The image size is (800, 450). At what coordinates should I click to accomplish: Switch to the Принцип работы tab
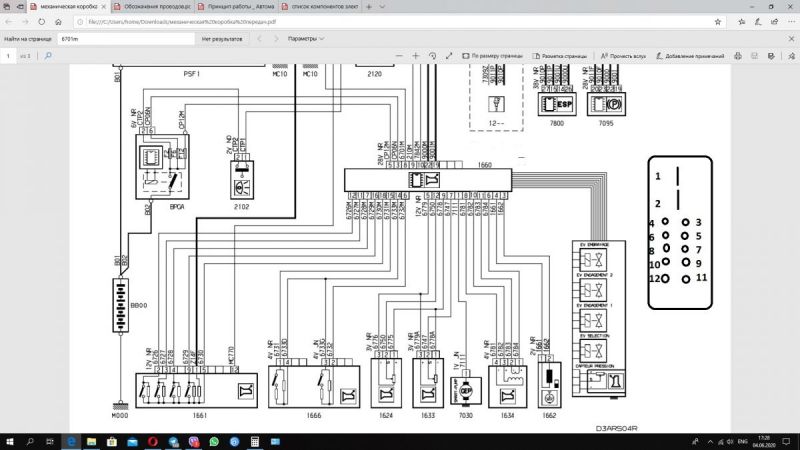pyautogui.click(x=236, y=7)
